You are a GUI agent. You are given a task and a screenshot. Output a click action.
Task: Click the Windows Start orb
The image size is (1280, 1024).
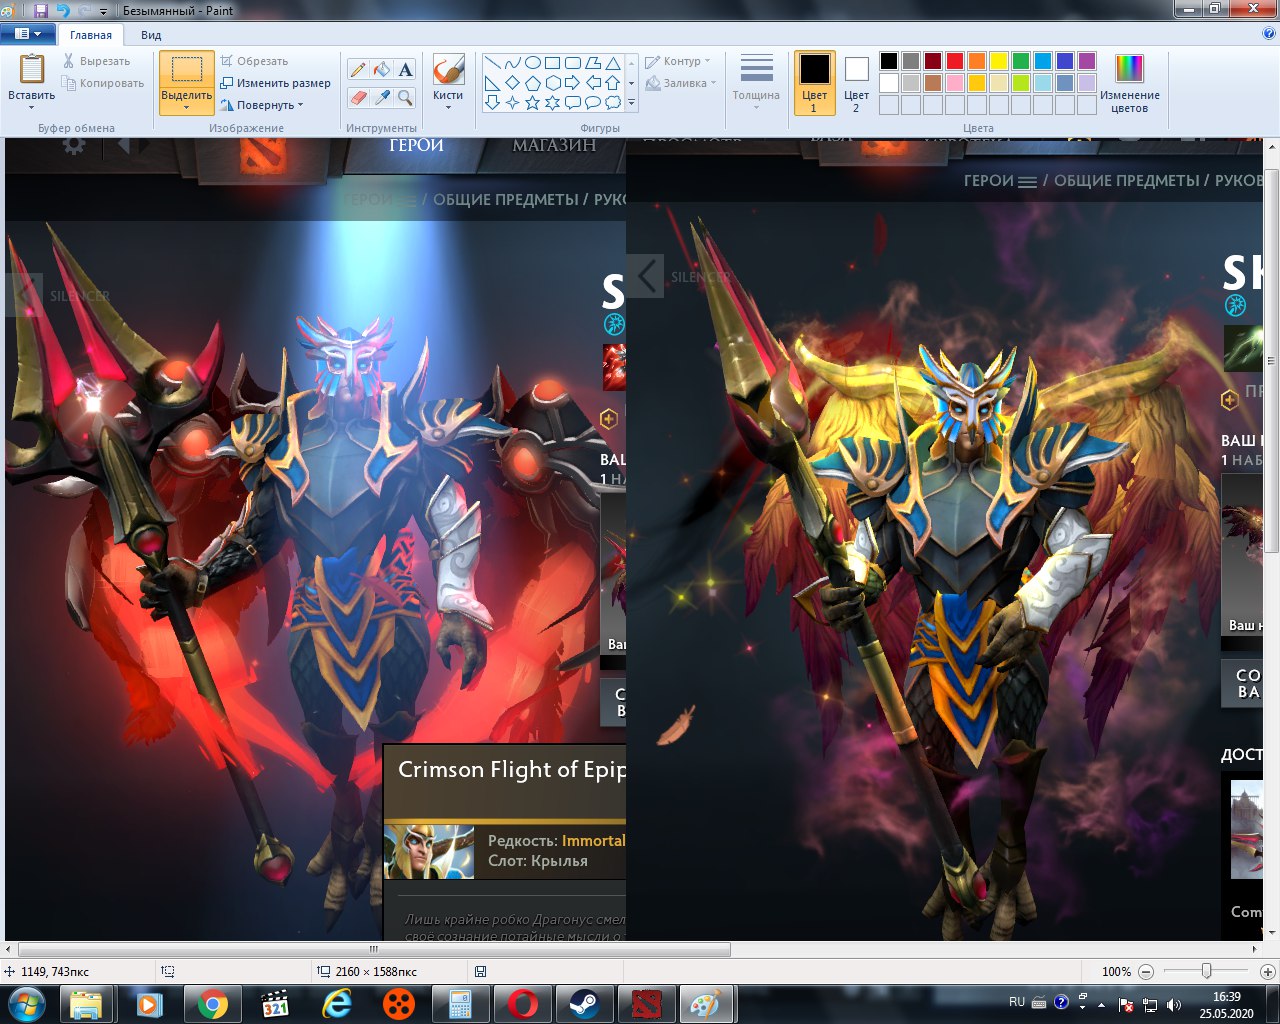(27, 1003)
